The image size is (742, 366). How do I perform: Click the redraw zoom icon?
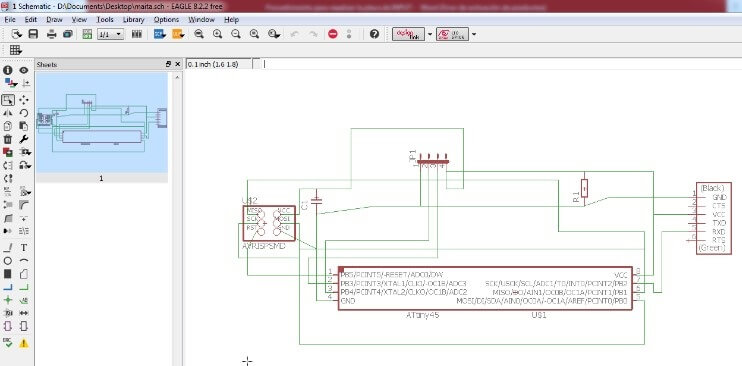(x=254, y=34)
